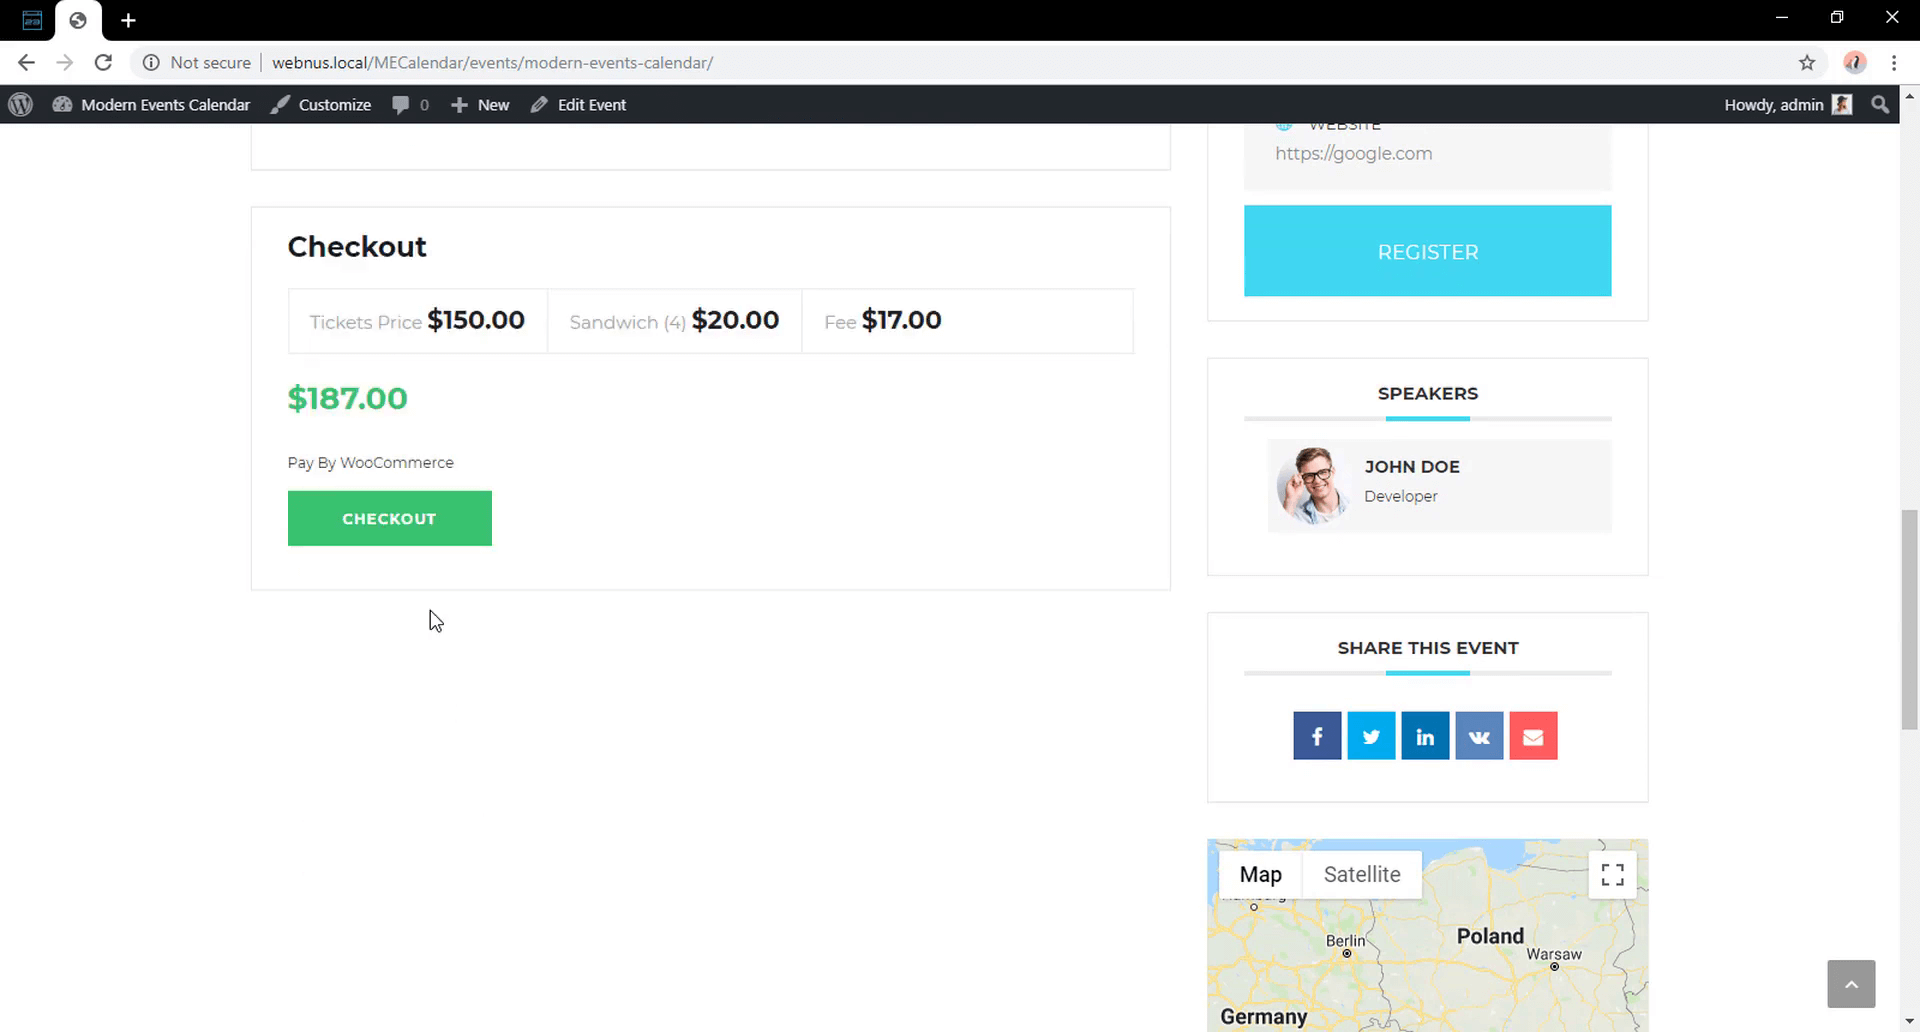Image resolution: width=1920 pixels, height=1032 pixels.
Task: Click the Pay By WooCommerce label
Action: 370,462
